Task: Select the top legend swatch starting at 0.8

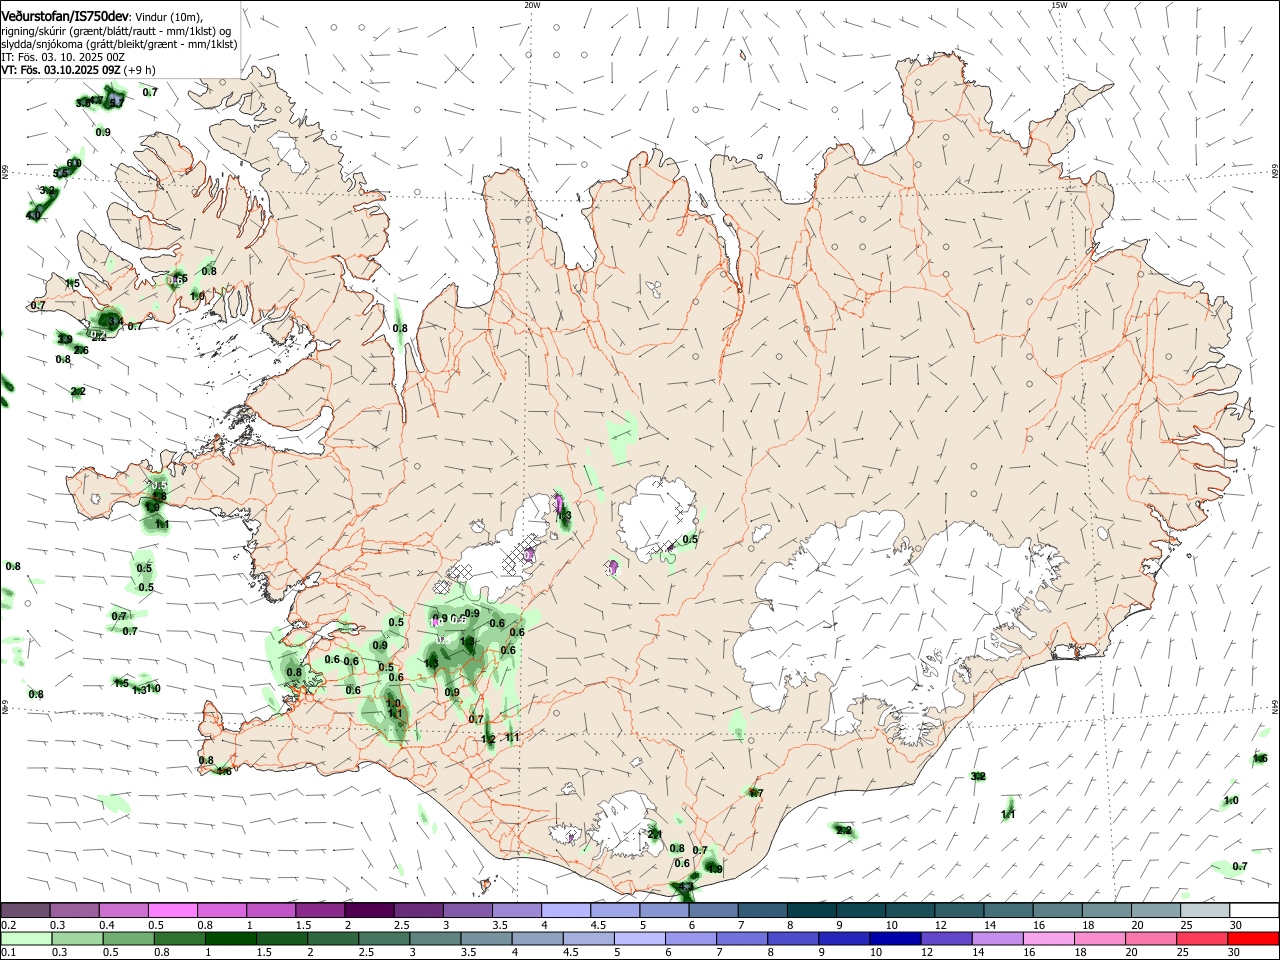Action: click(x=221, y=910)
